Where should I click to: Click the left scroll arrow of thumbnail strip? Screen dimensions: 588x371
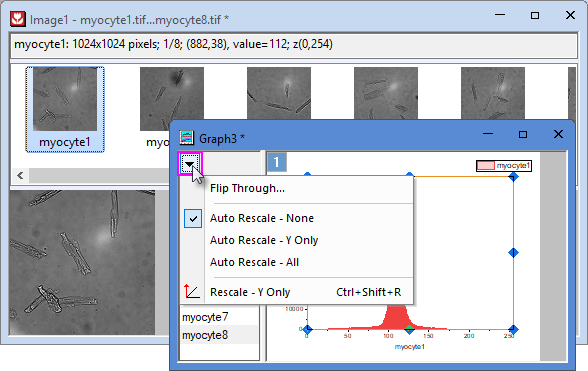(x=20, y=175)
